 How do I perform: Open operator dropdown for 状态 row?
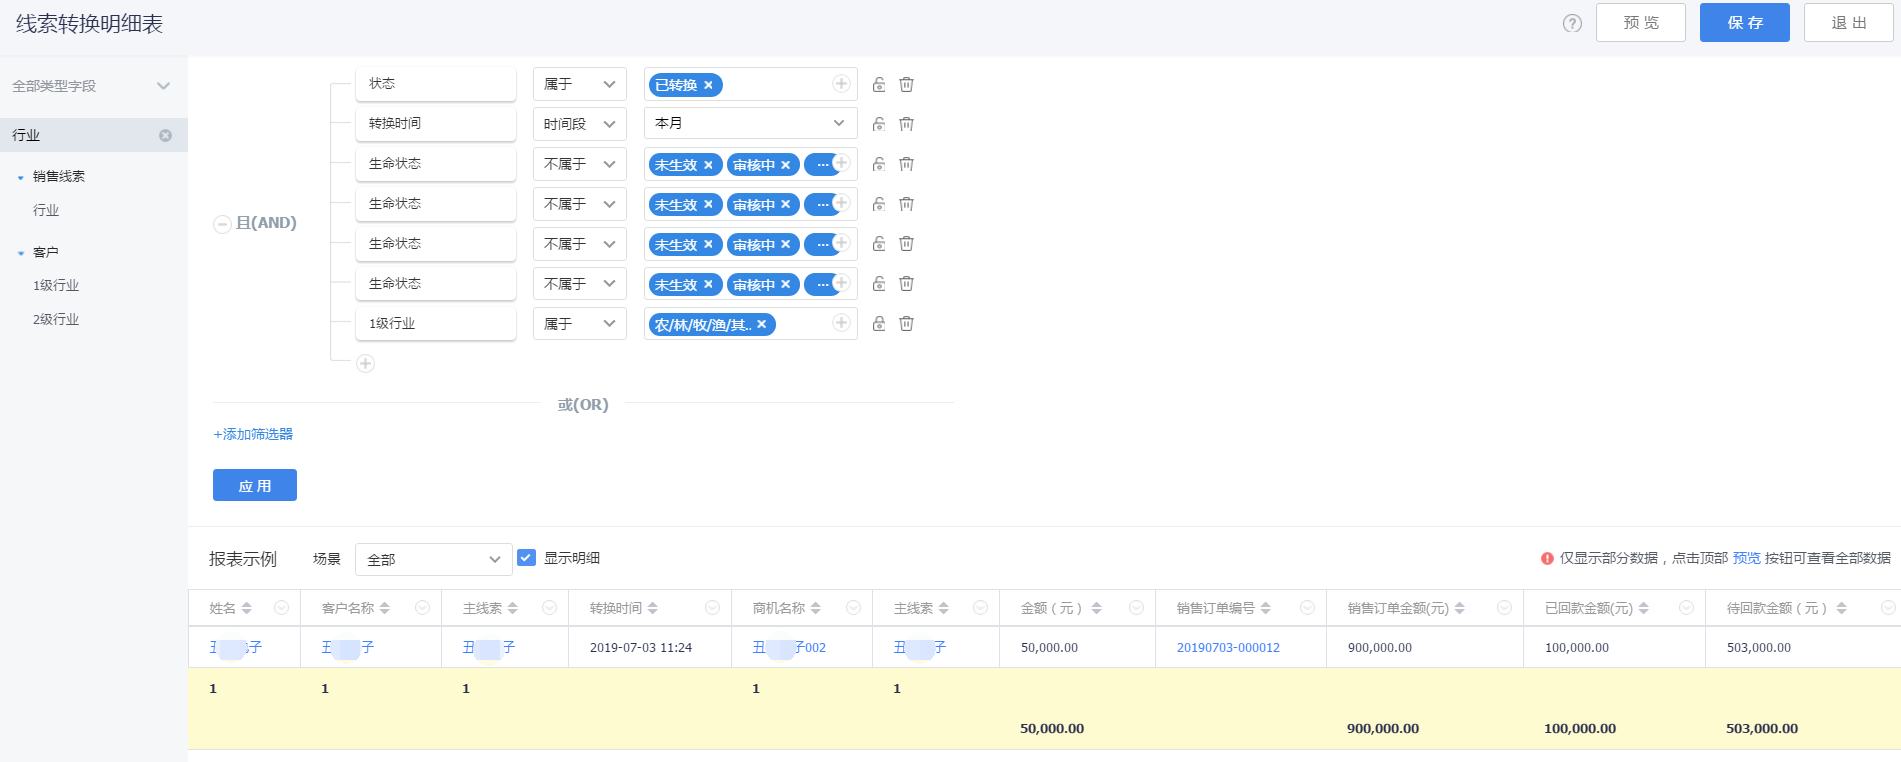580,84
